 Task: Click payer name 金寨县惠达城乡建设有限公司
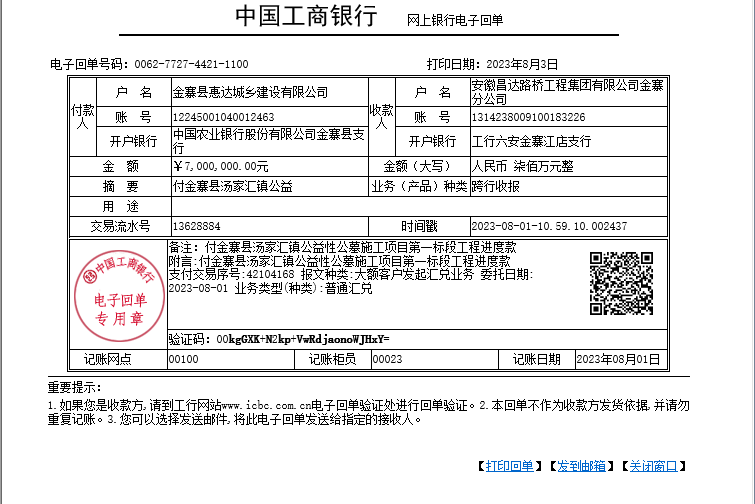pos(251,92)
